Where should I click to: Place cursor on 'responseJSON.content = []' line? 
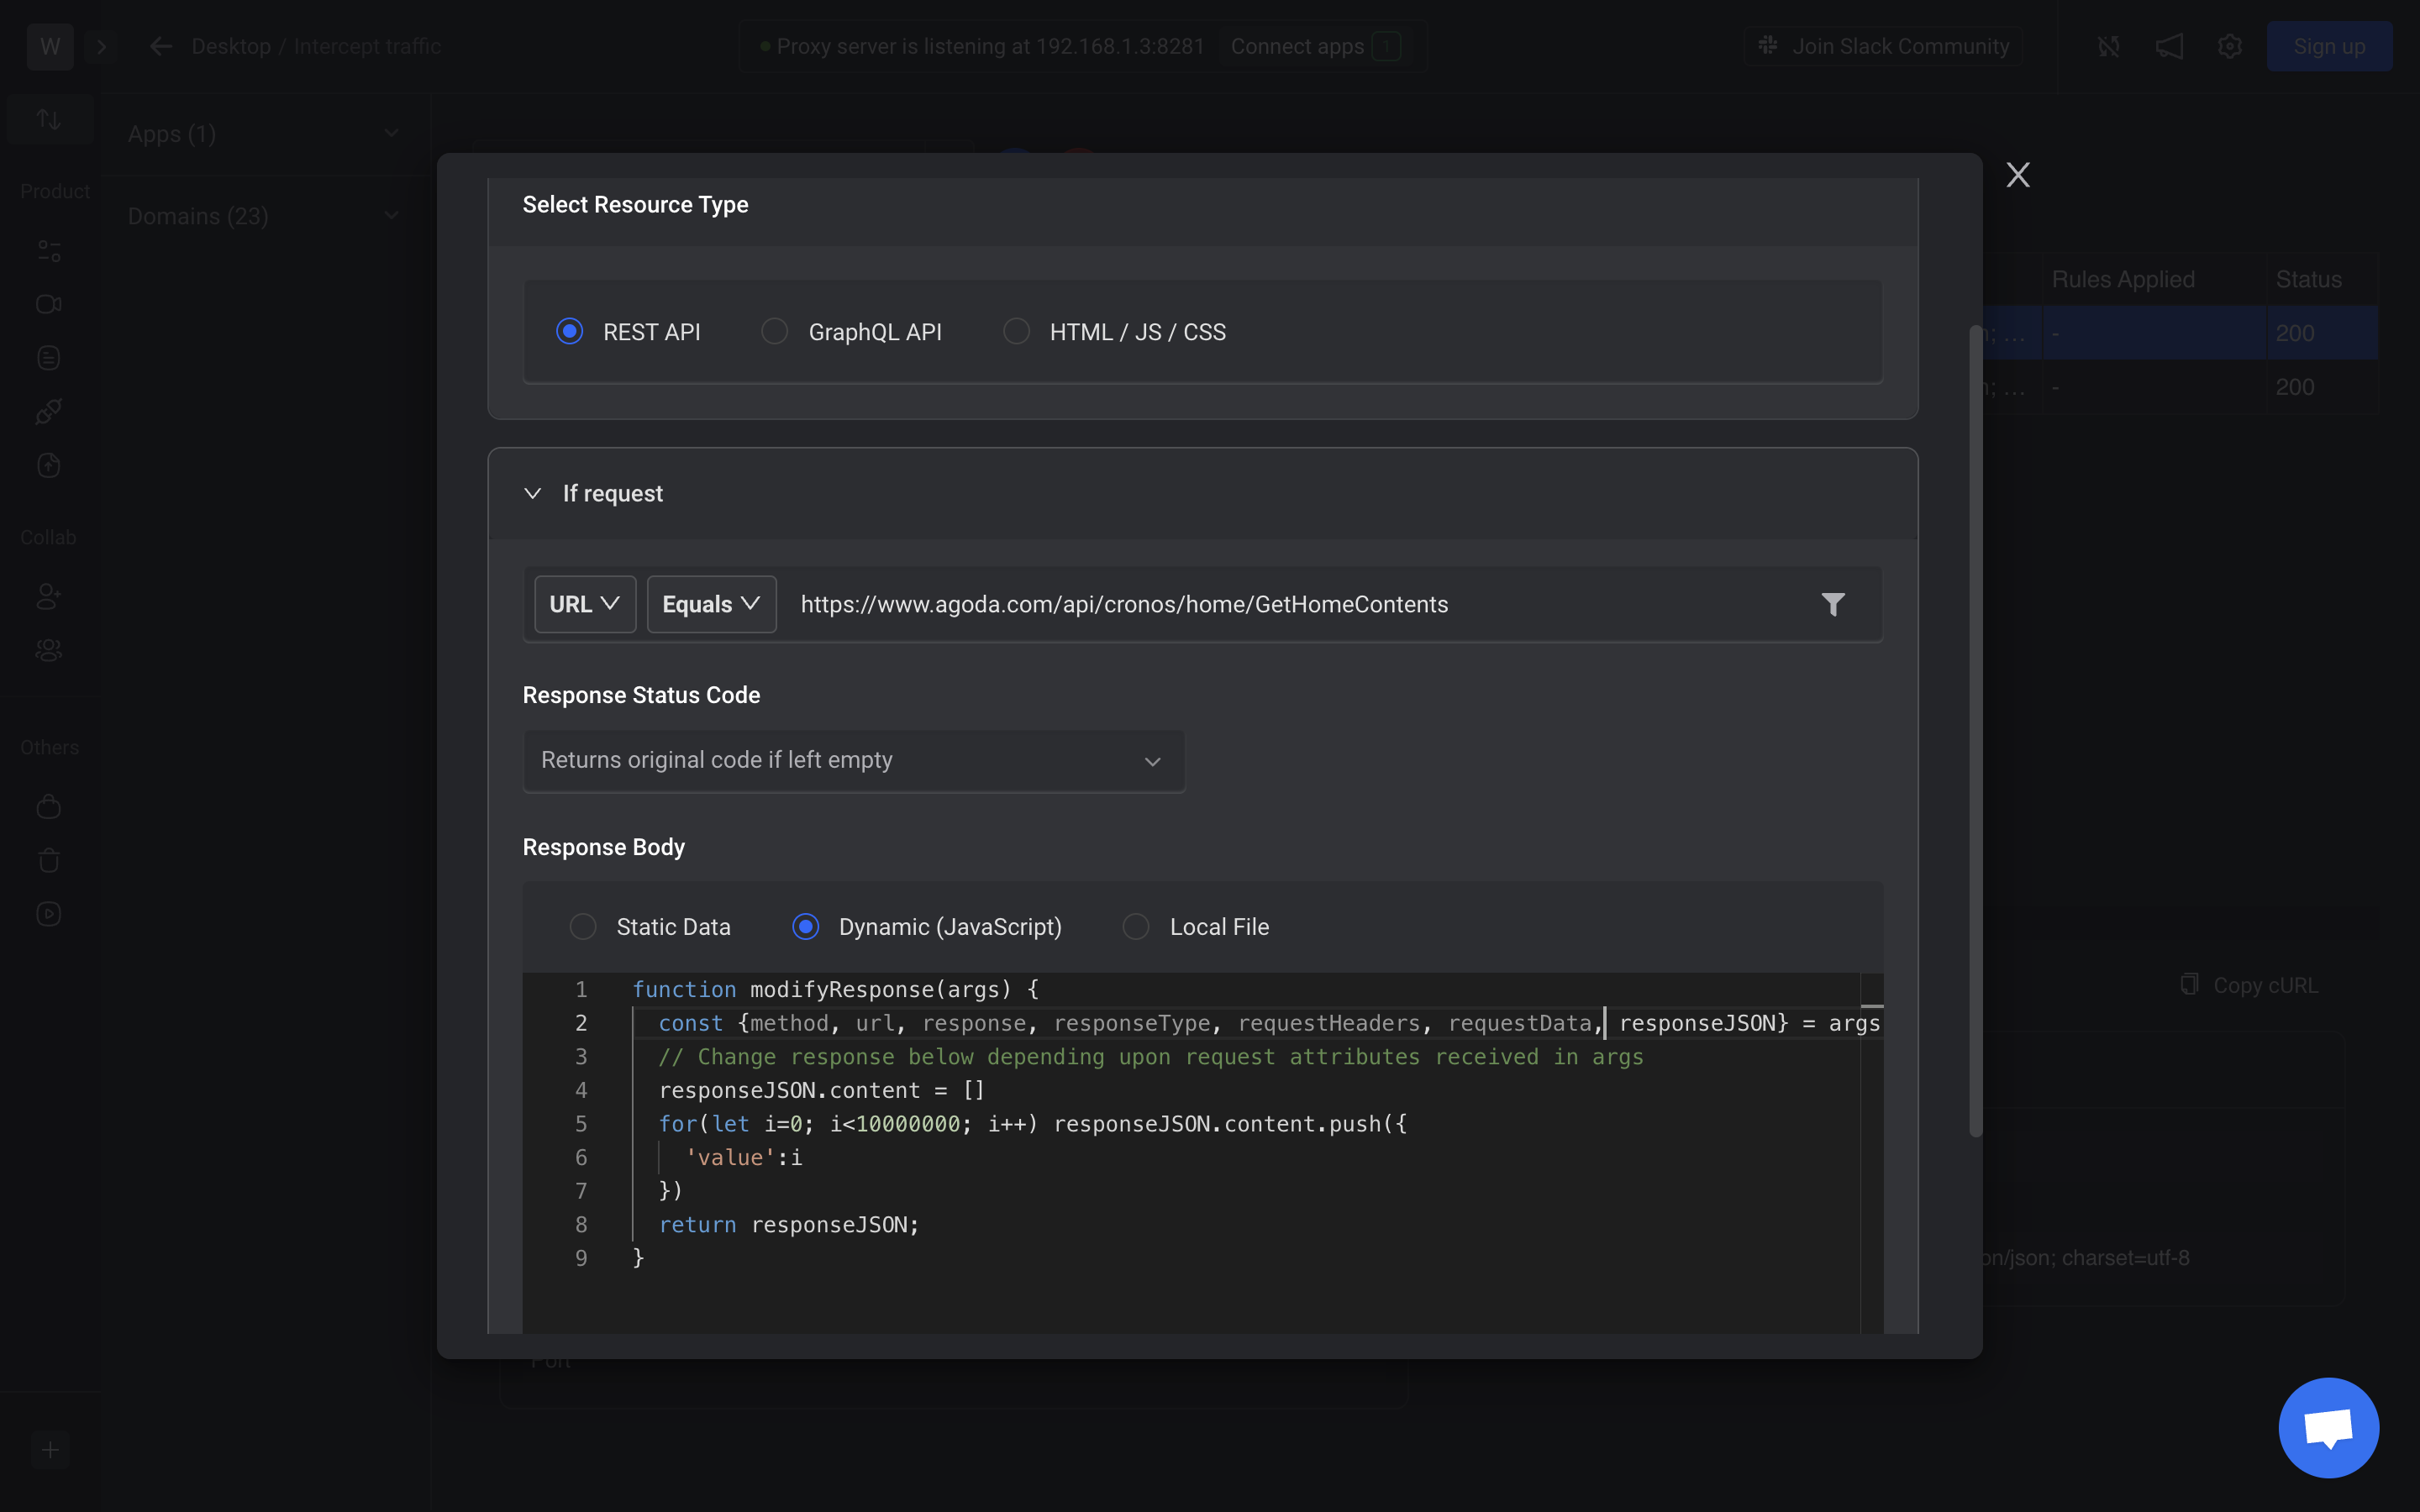pyautogui.click(x=821, y=1090)
